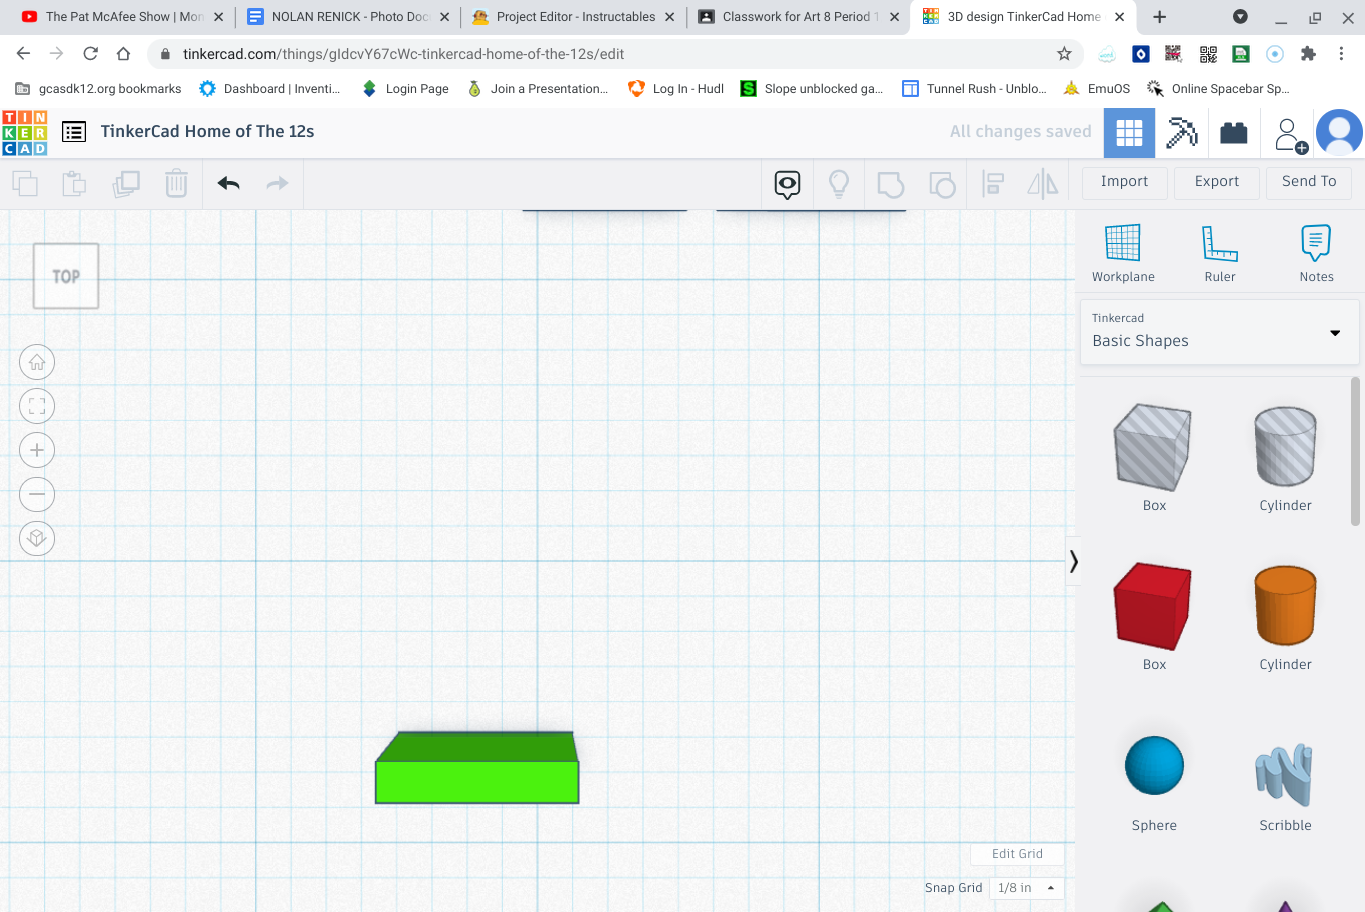Click the add collaborator person icon
This screenshot has height=912, width=1365.
(1289, 131)
